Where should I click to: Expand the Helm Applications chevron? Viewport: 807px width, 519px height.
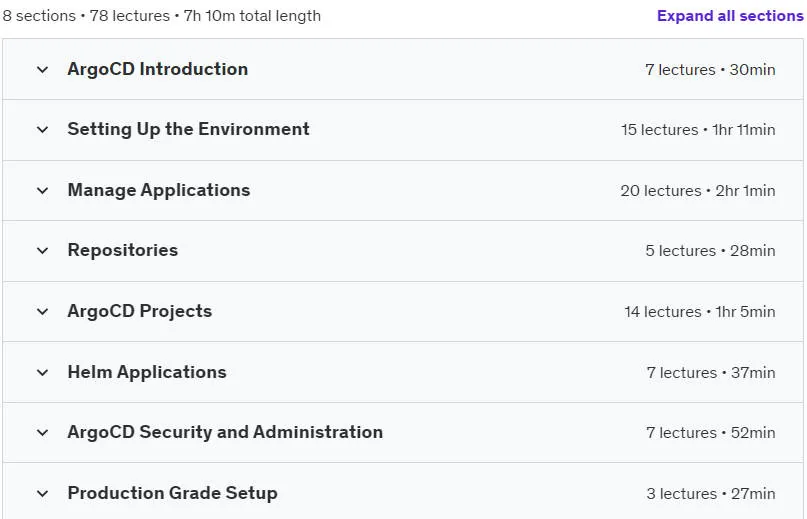point(43,372)
